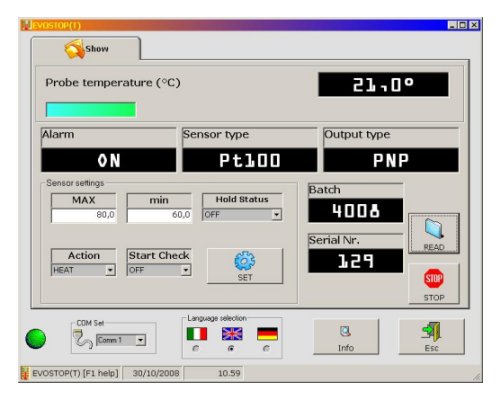Click the Alarm ON display
This screenshot has width=500, height=400.
click(109, 160)
